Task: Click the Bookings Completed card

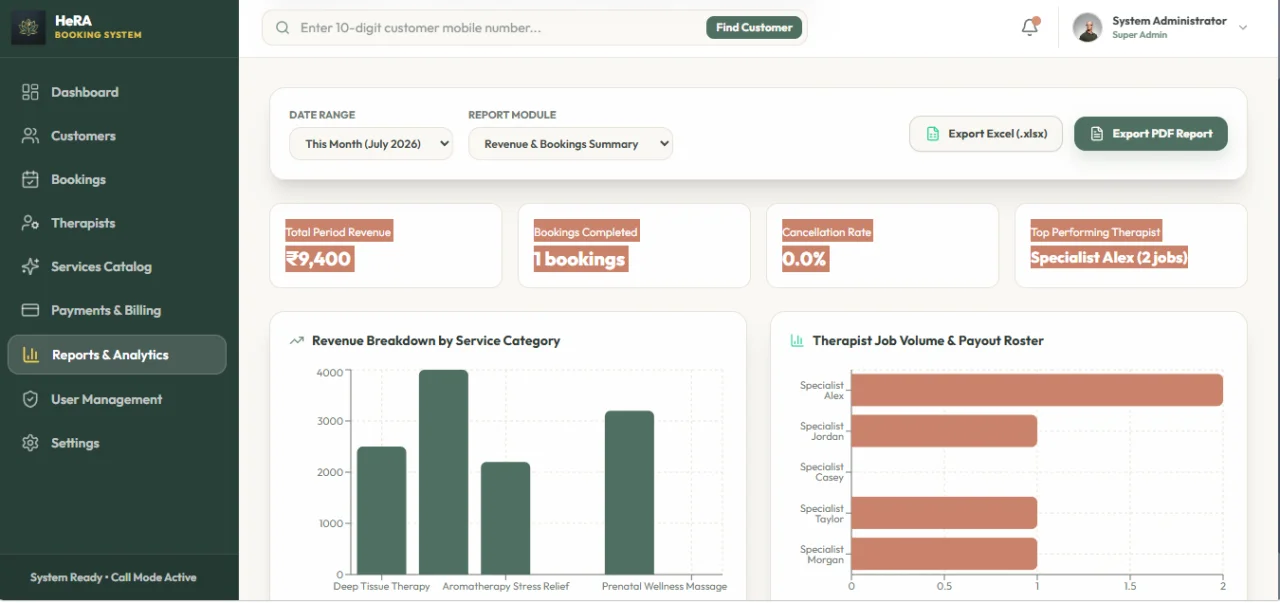Action: click(x=634, y=246)
